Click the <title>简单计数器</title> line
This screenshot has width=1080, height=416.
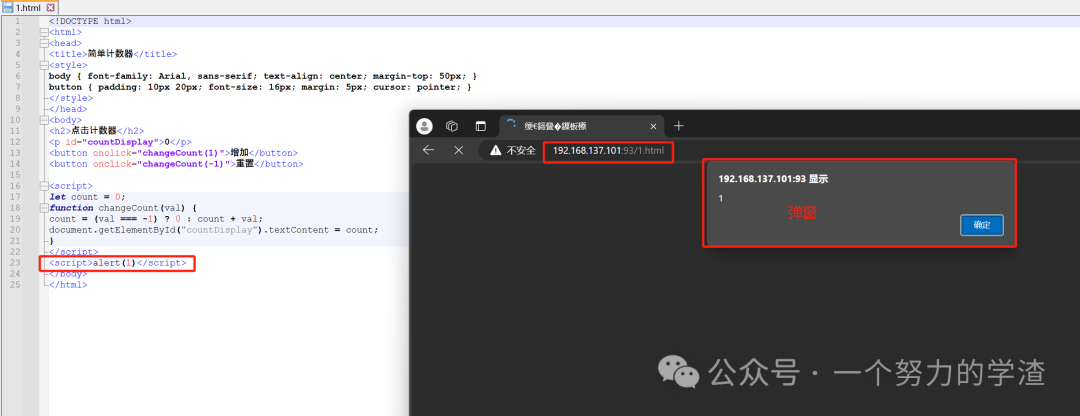(x=113, y=54)
